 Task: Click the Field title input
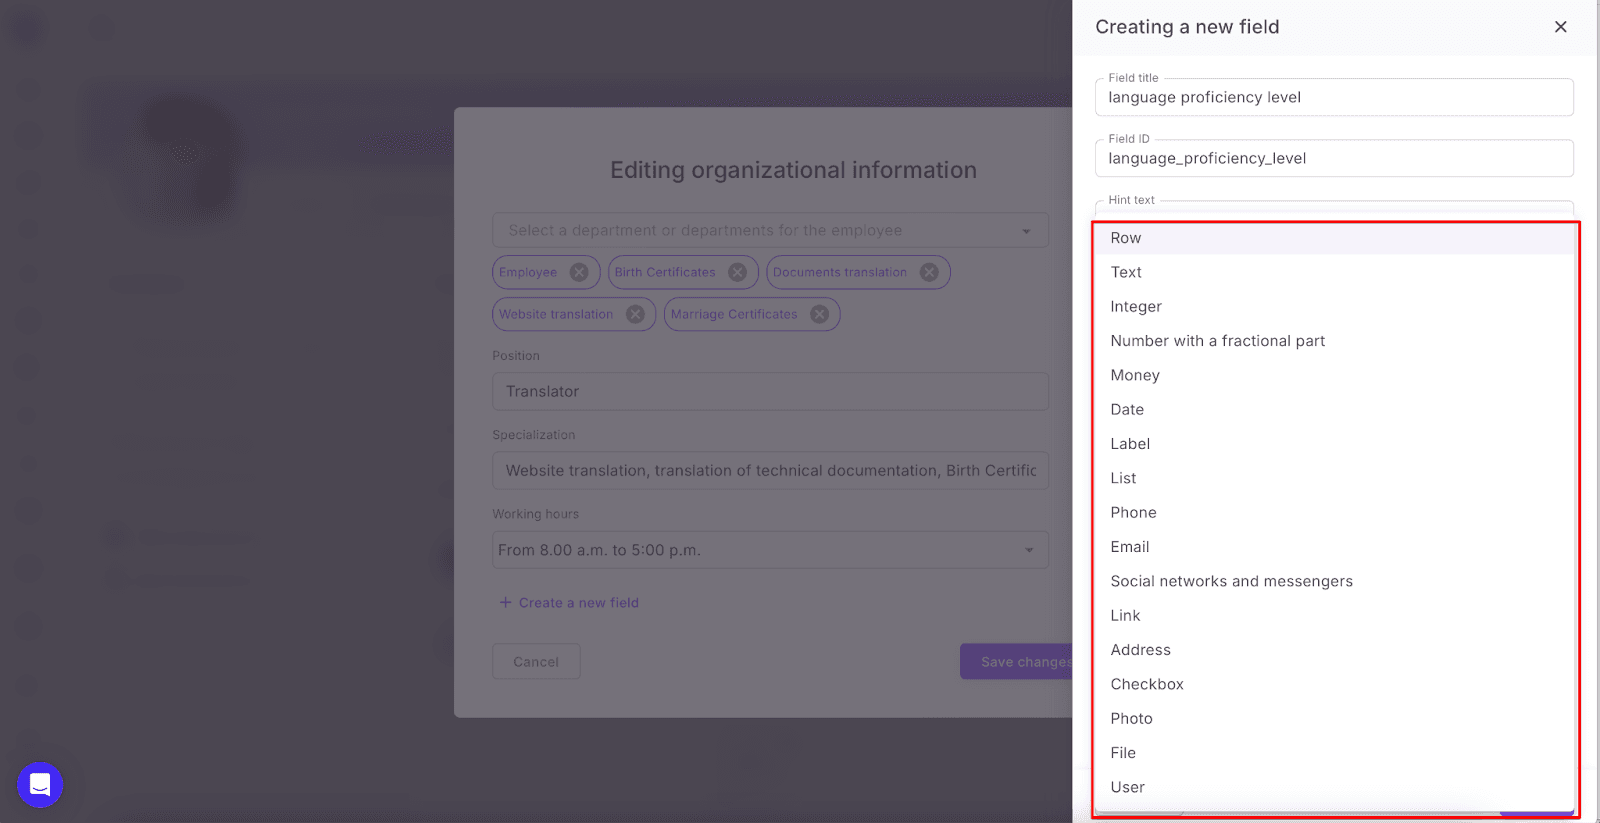click(1333, 98)
